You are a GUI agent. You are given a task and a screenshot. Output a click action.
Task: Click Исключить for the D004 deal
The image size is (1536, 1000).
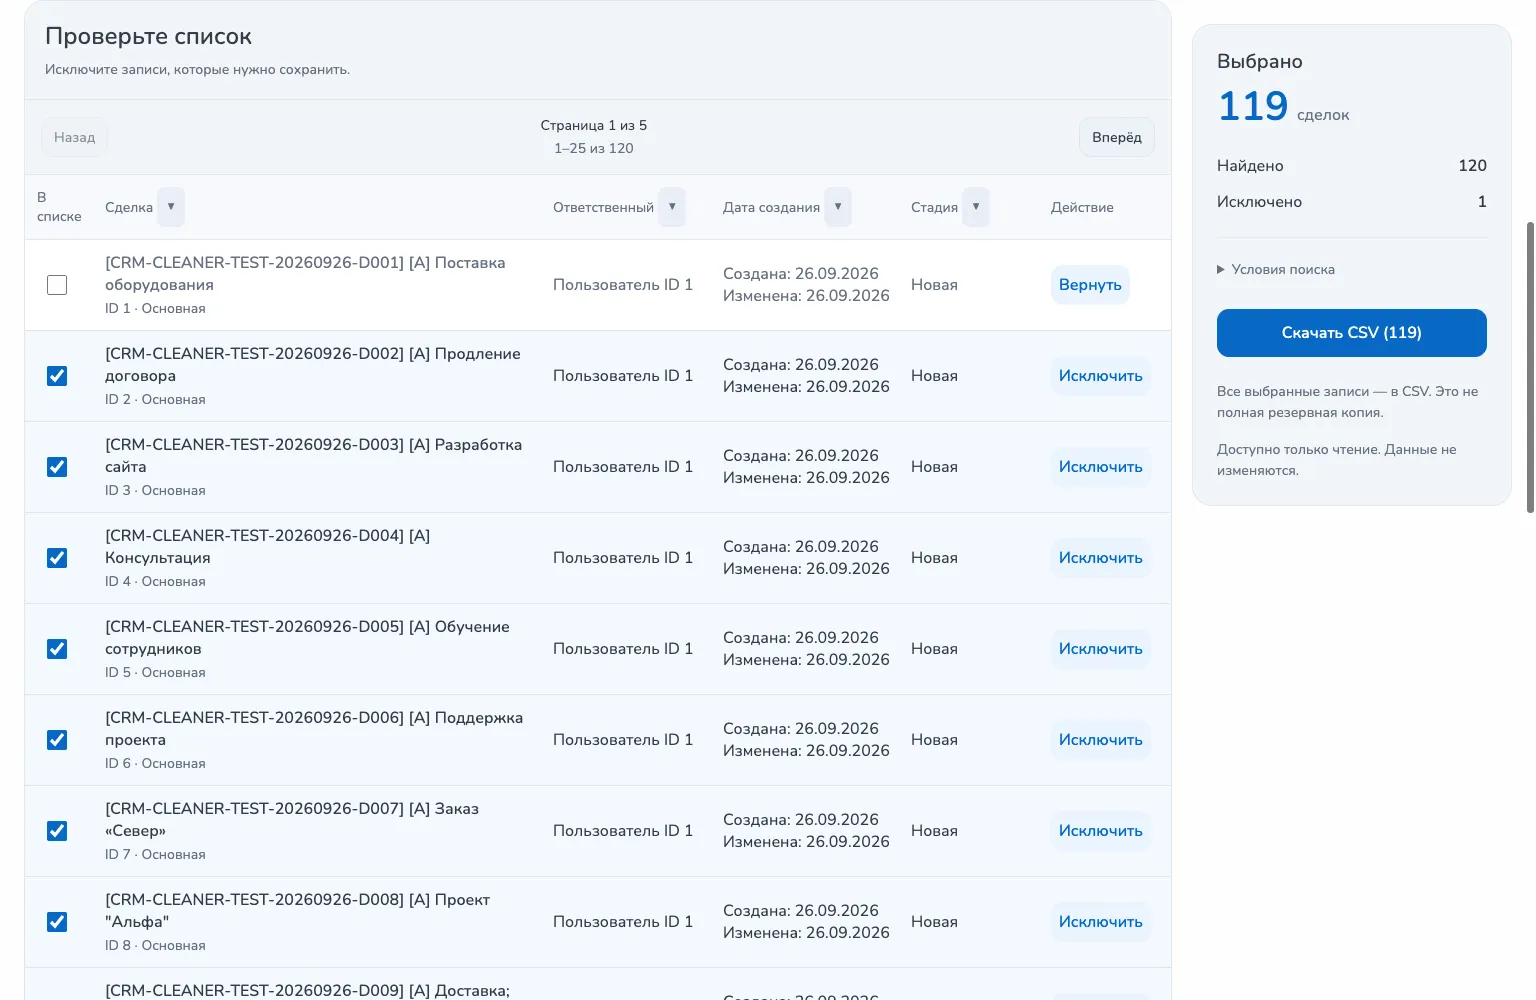(1100, 558)
